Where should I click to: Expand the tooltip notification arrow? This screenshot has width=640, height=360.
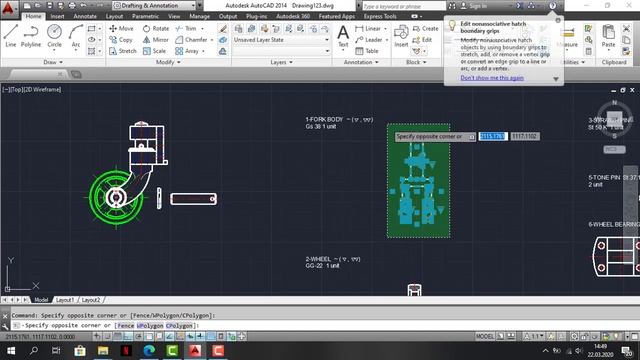pyautogui.click(x=556, y=79)
